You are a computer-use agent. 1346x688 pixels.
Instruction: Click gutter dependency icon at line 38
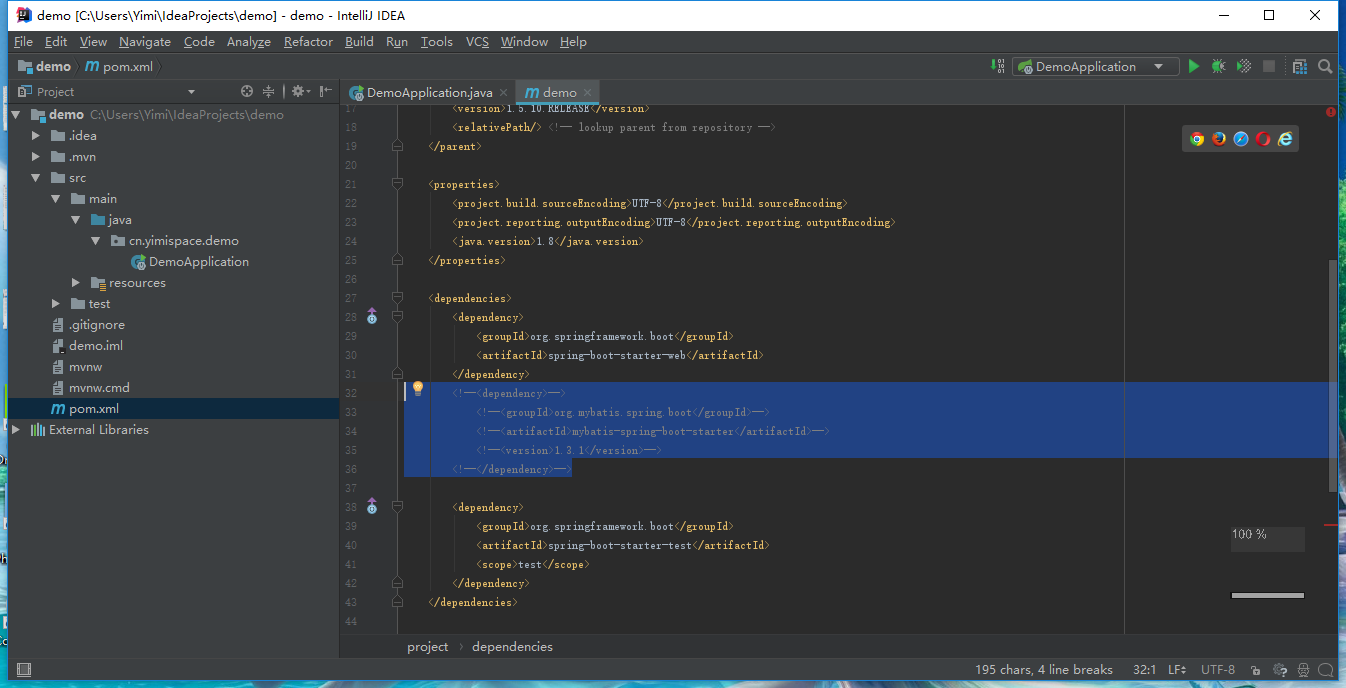(x=372, y=507)
